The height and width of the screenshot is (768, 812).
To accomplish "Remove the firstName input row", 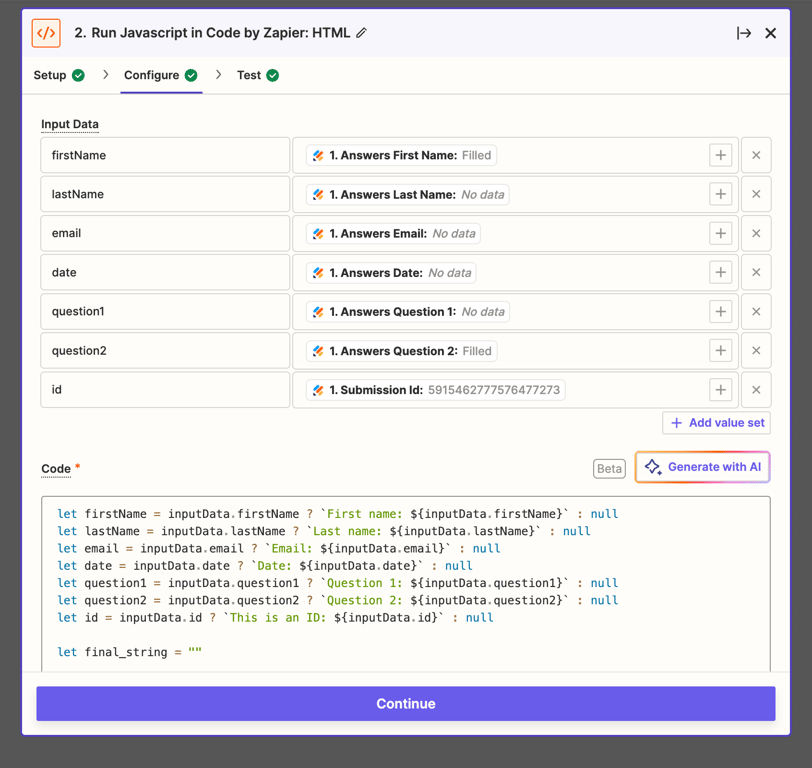I will [756, 155].
